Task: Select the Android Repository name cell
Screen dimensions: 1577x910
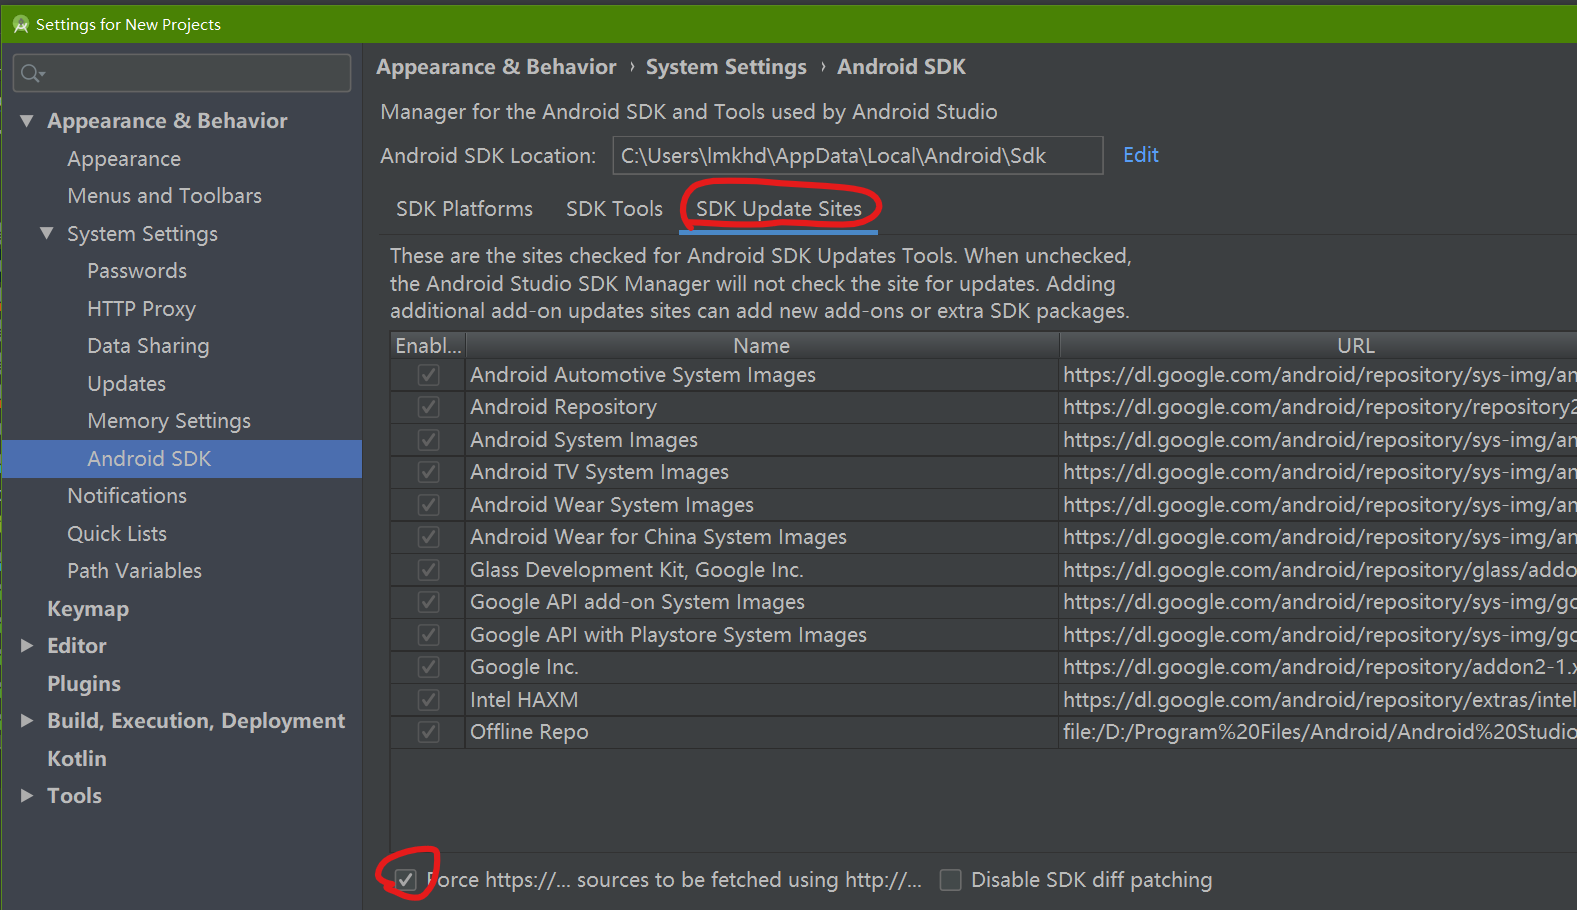Action: point(762,407)
